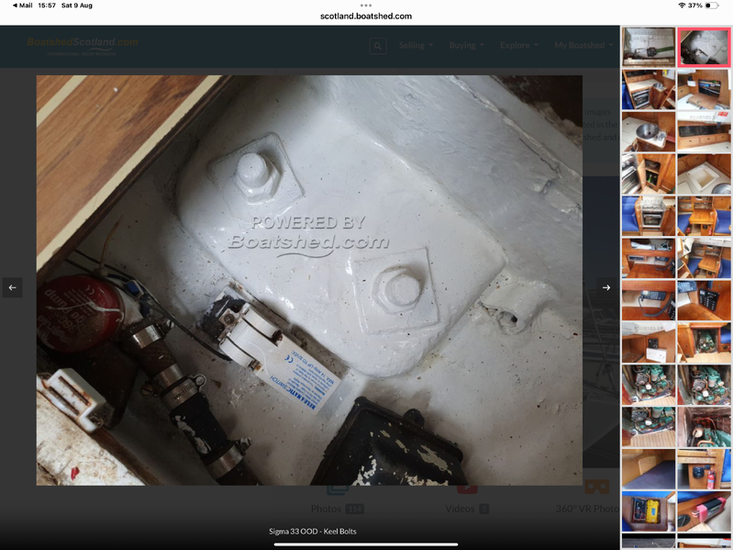The image size is (733, 550).
Task: Tap the three-dot multitasking icon at top
Action: (366, 5)
